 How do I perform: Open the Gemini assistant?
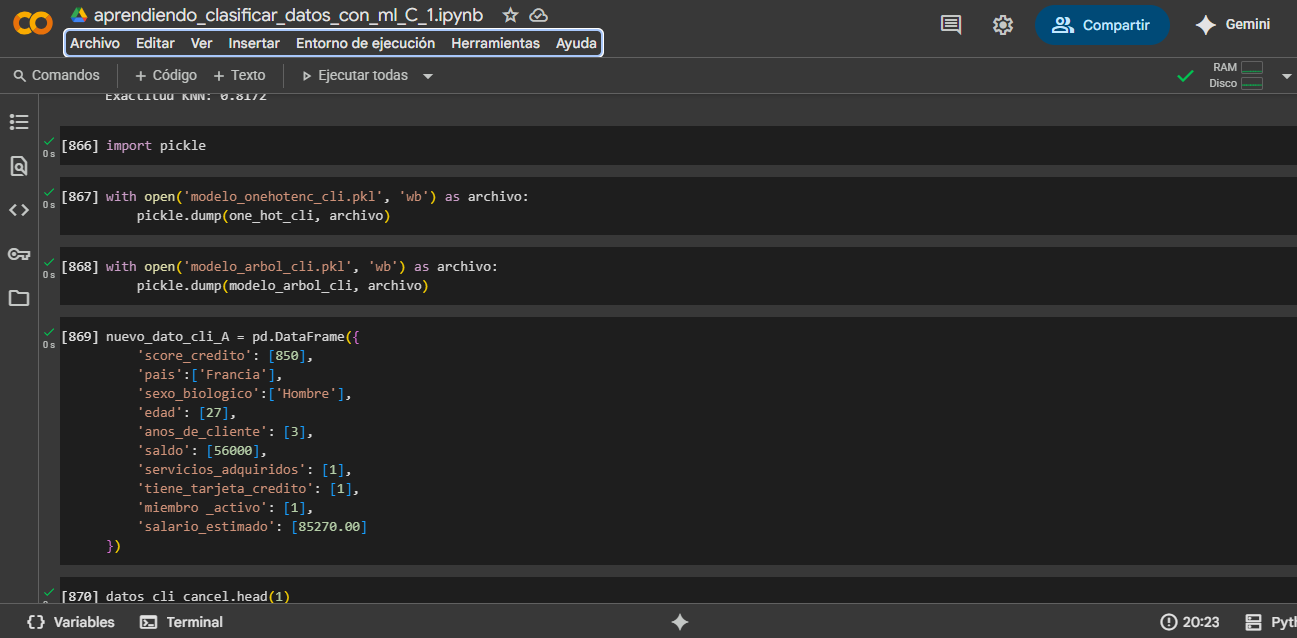point(1233,25)
